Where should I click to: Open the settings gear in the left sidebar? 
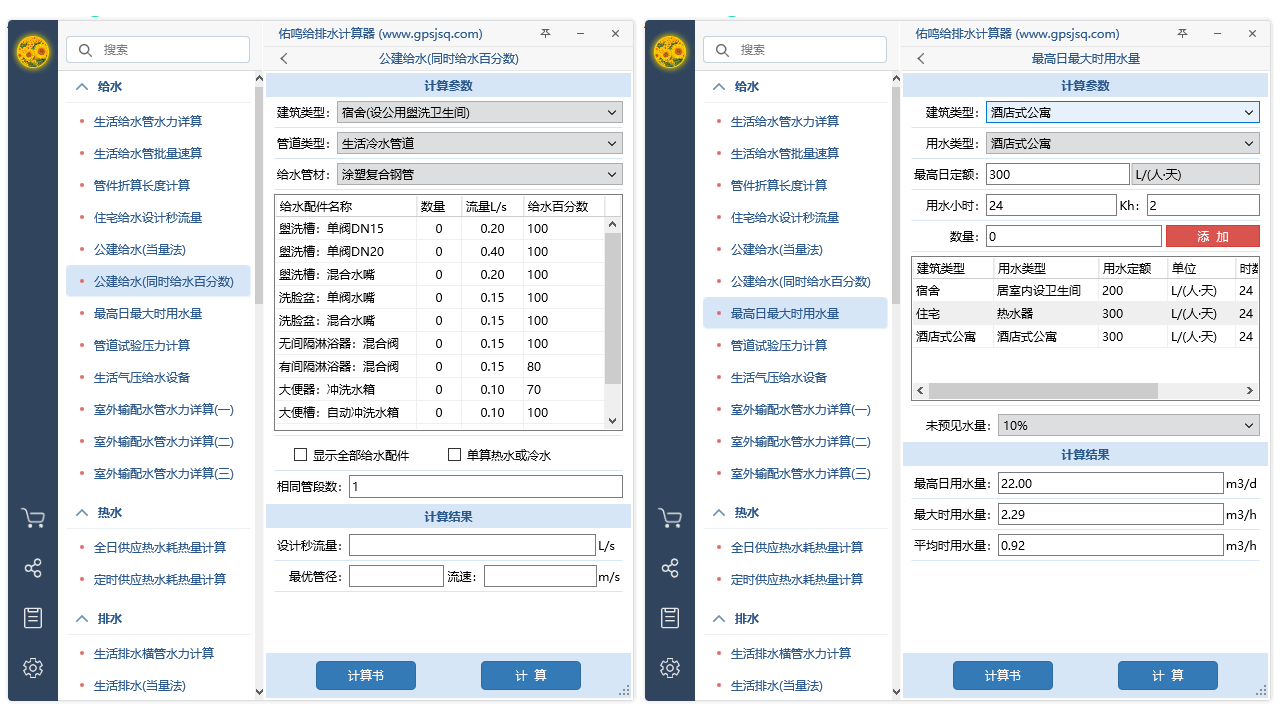click(33, 667)
